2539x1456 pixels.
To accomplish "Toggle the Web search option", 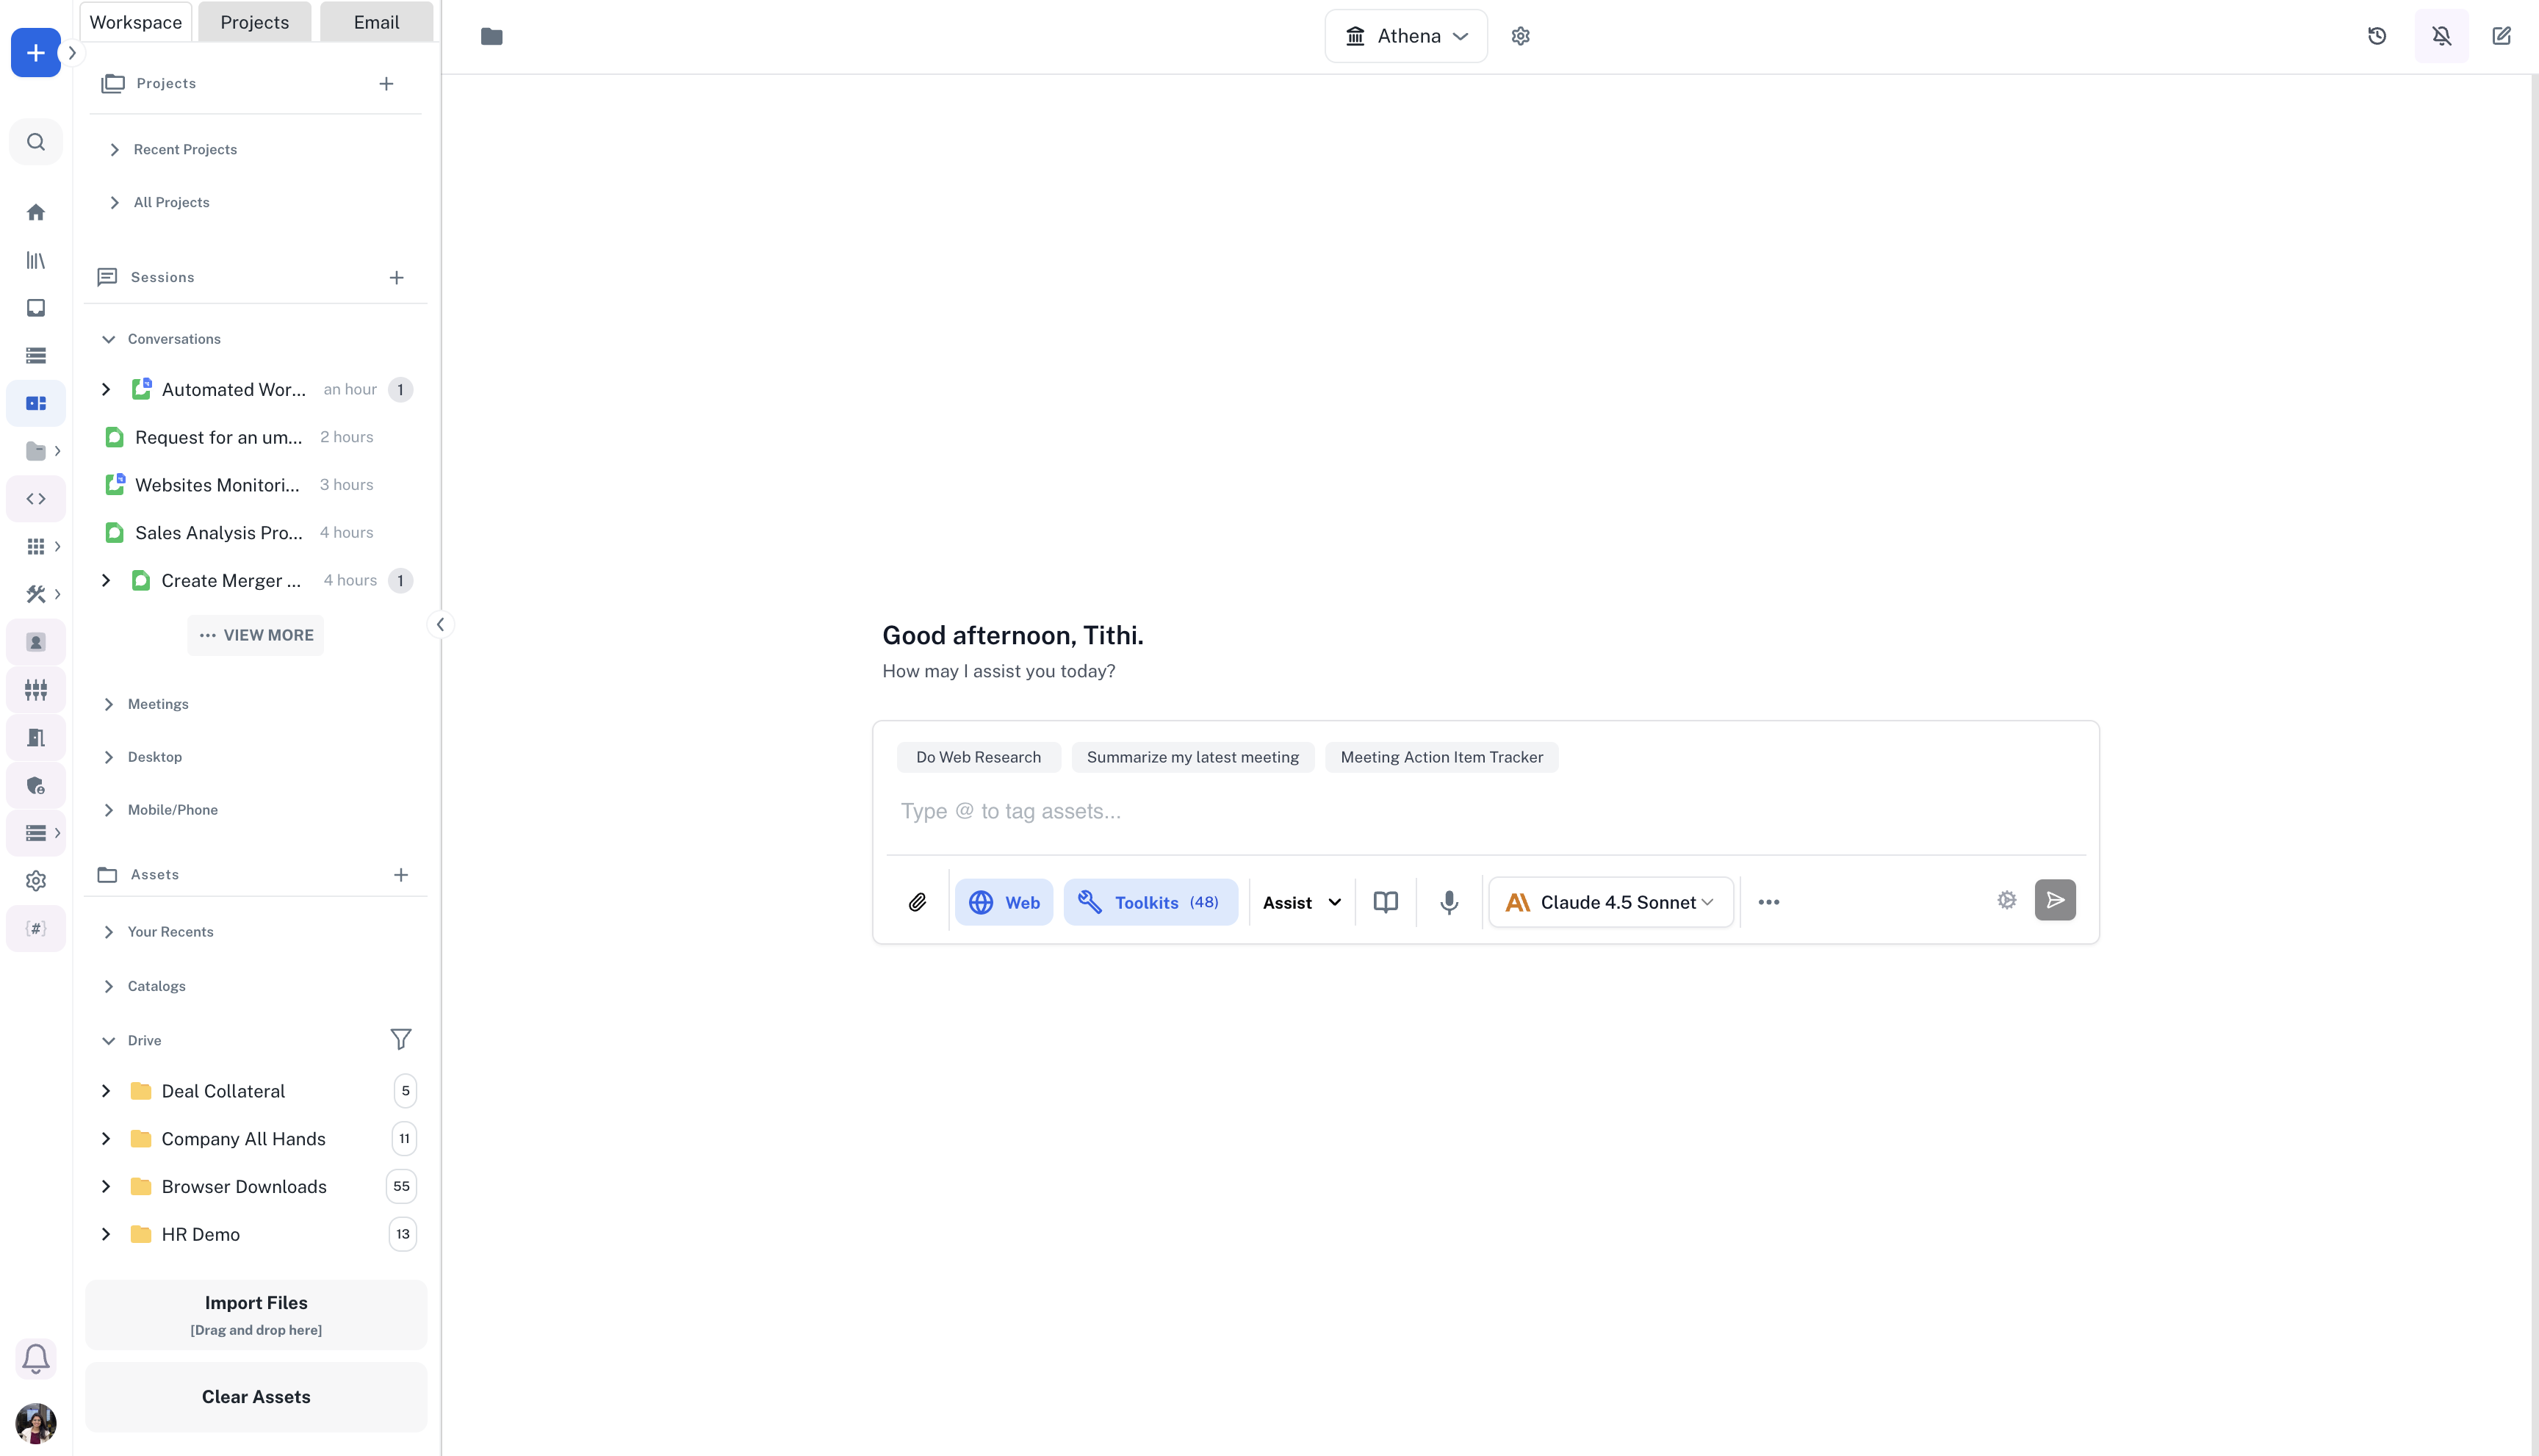I will [1004, 902].
